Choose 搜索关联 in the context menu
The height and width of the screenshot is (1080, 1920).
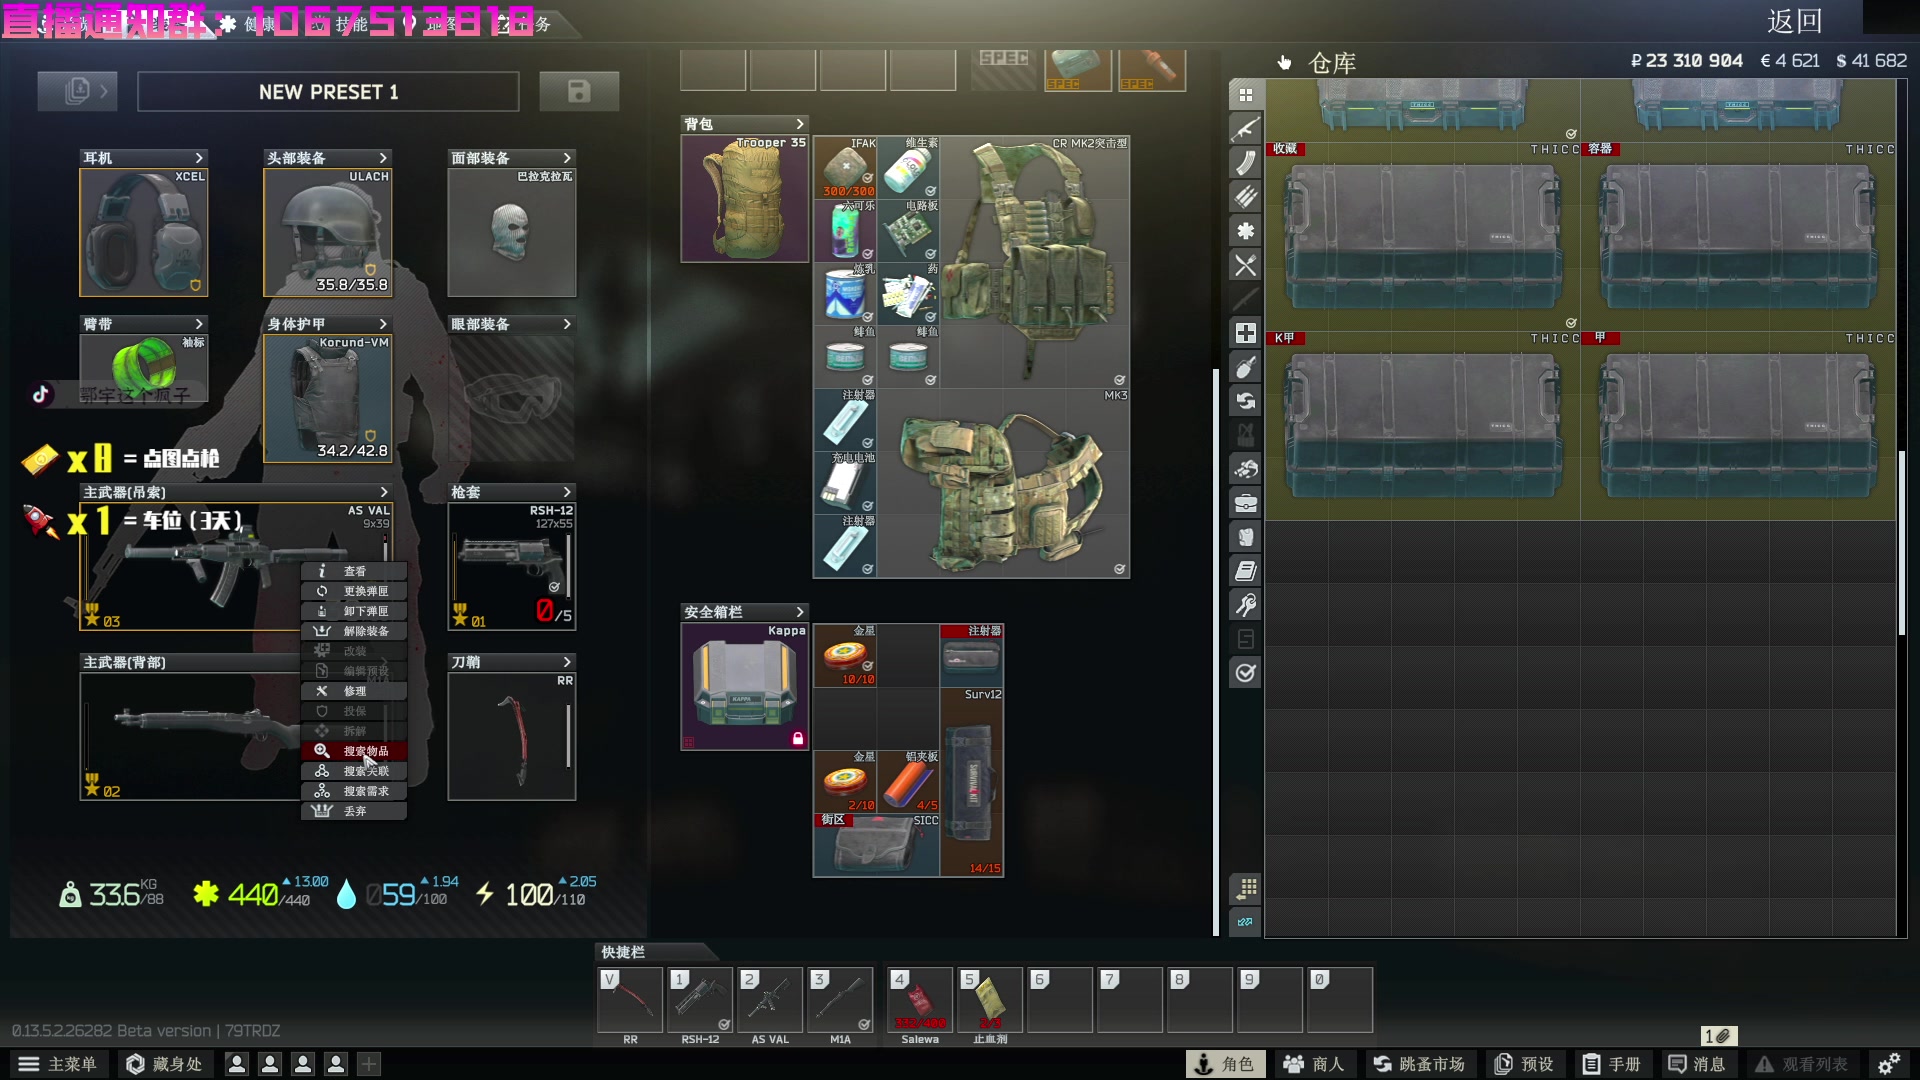354,771
